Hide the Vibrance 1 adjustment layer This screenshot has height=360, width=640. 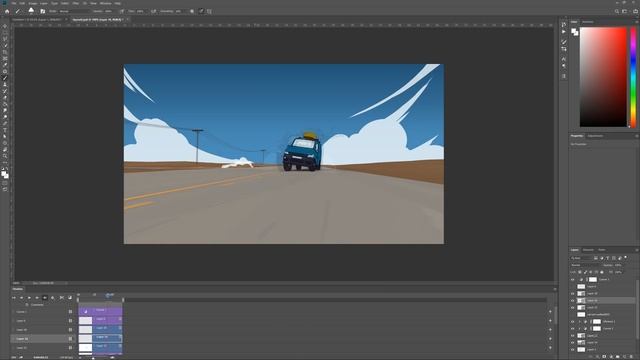[572, 322]
